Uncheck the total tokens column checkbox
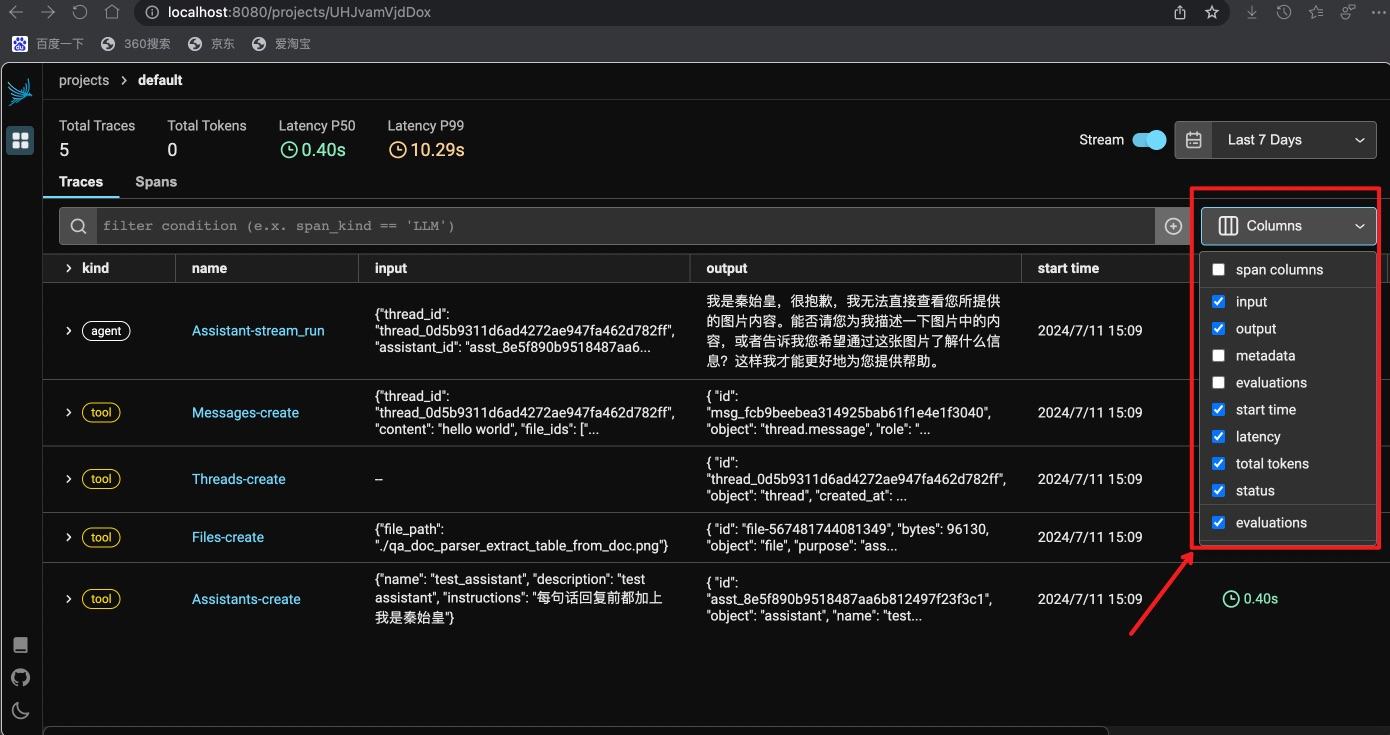Screen dimensions: 1390x735 click(1218, 464)
